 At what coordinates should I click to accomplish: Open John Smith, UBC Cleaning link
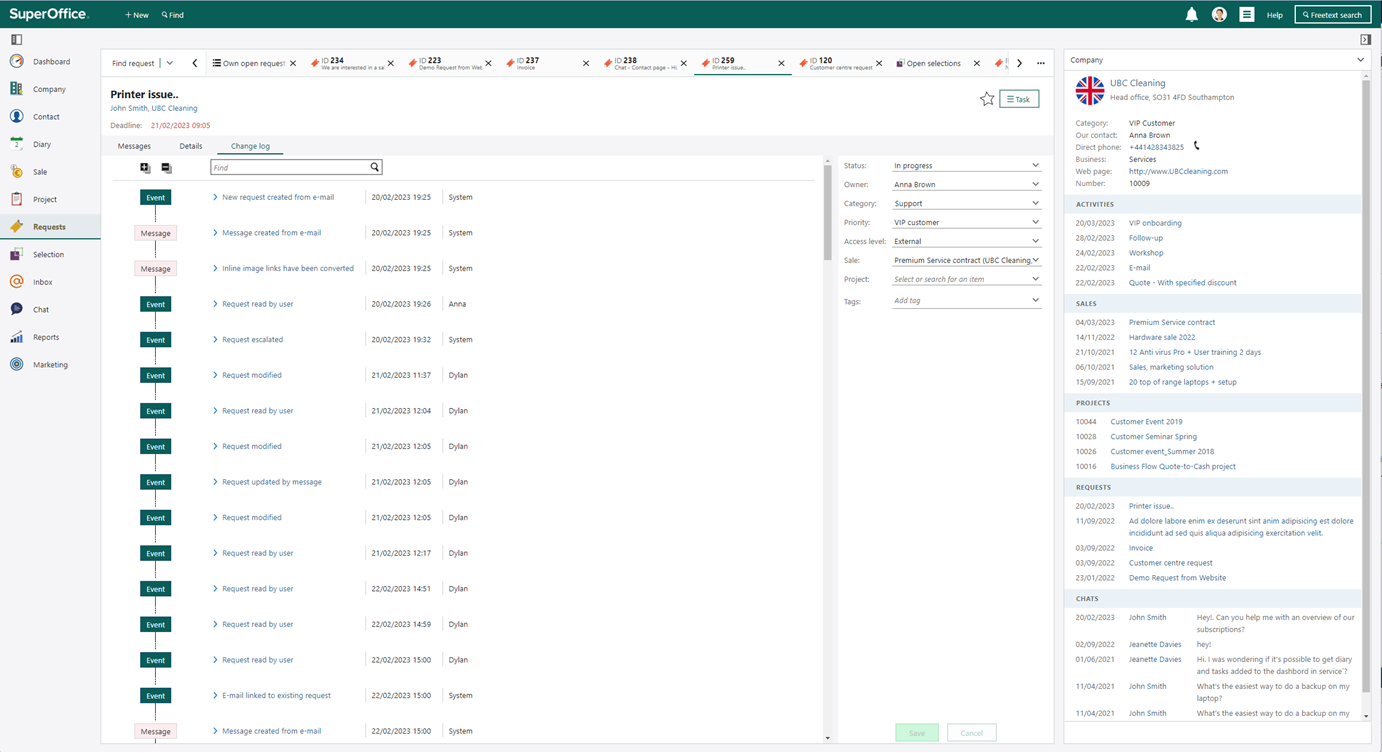coord(154,108)
